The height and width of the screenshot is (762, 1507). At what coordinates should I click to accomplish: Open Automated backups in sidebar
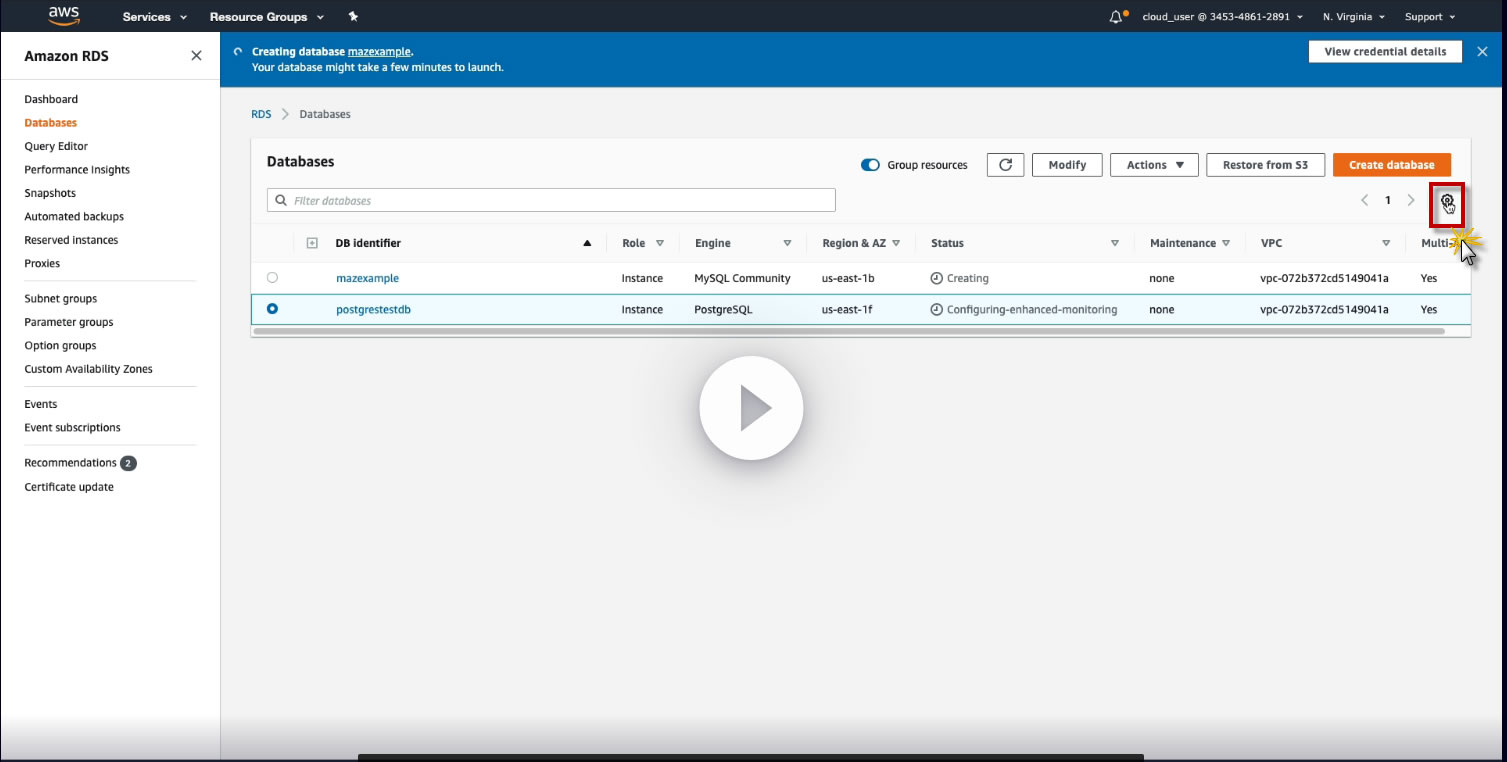point(74,216)
